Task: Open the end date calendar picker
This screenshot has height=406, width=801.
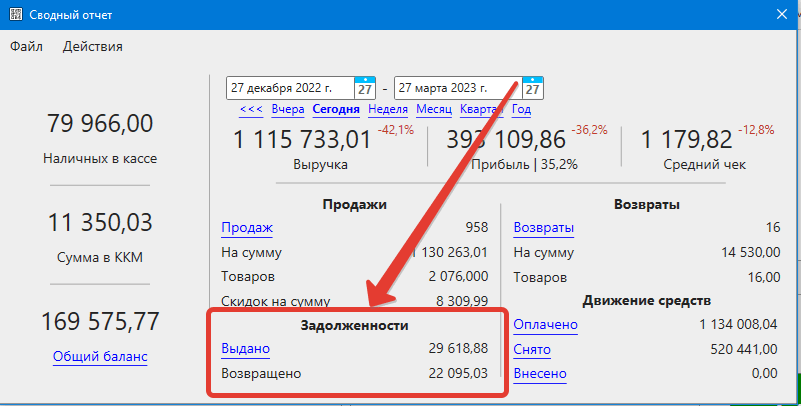Action: (534, 88)
